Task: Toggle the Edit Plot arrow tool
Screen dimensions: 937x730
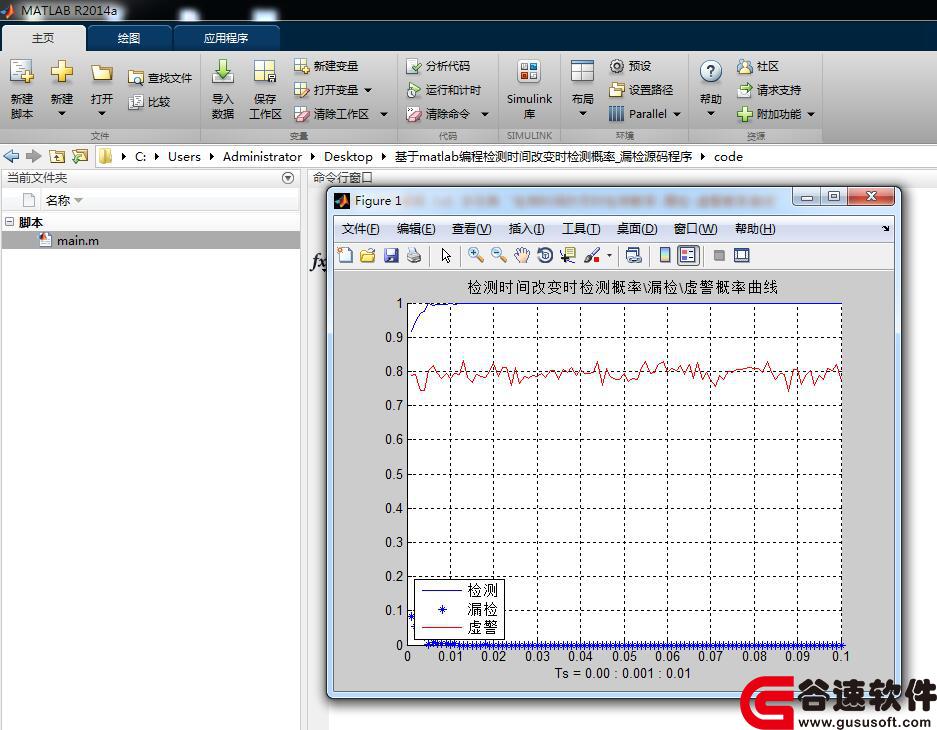Action: 446,256
